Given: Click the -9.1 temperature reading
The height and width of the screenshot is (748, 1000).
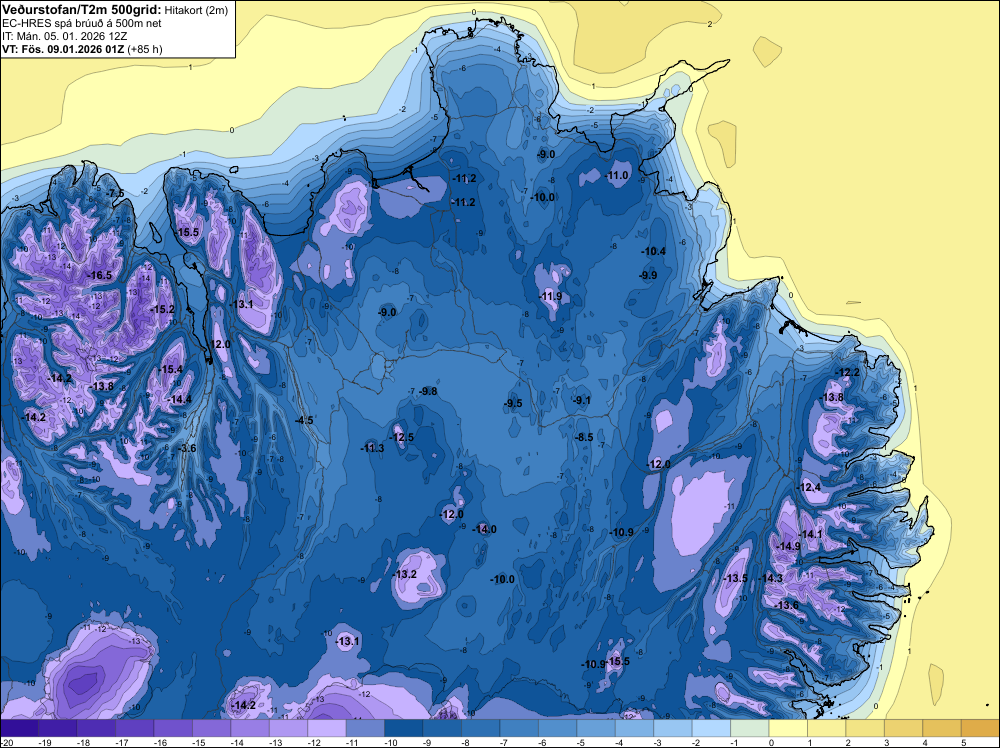Looking at the screenshot, I should tap(582, 400).
